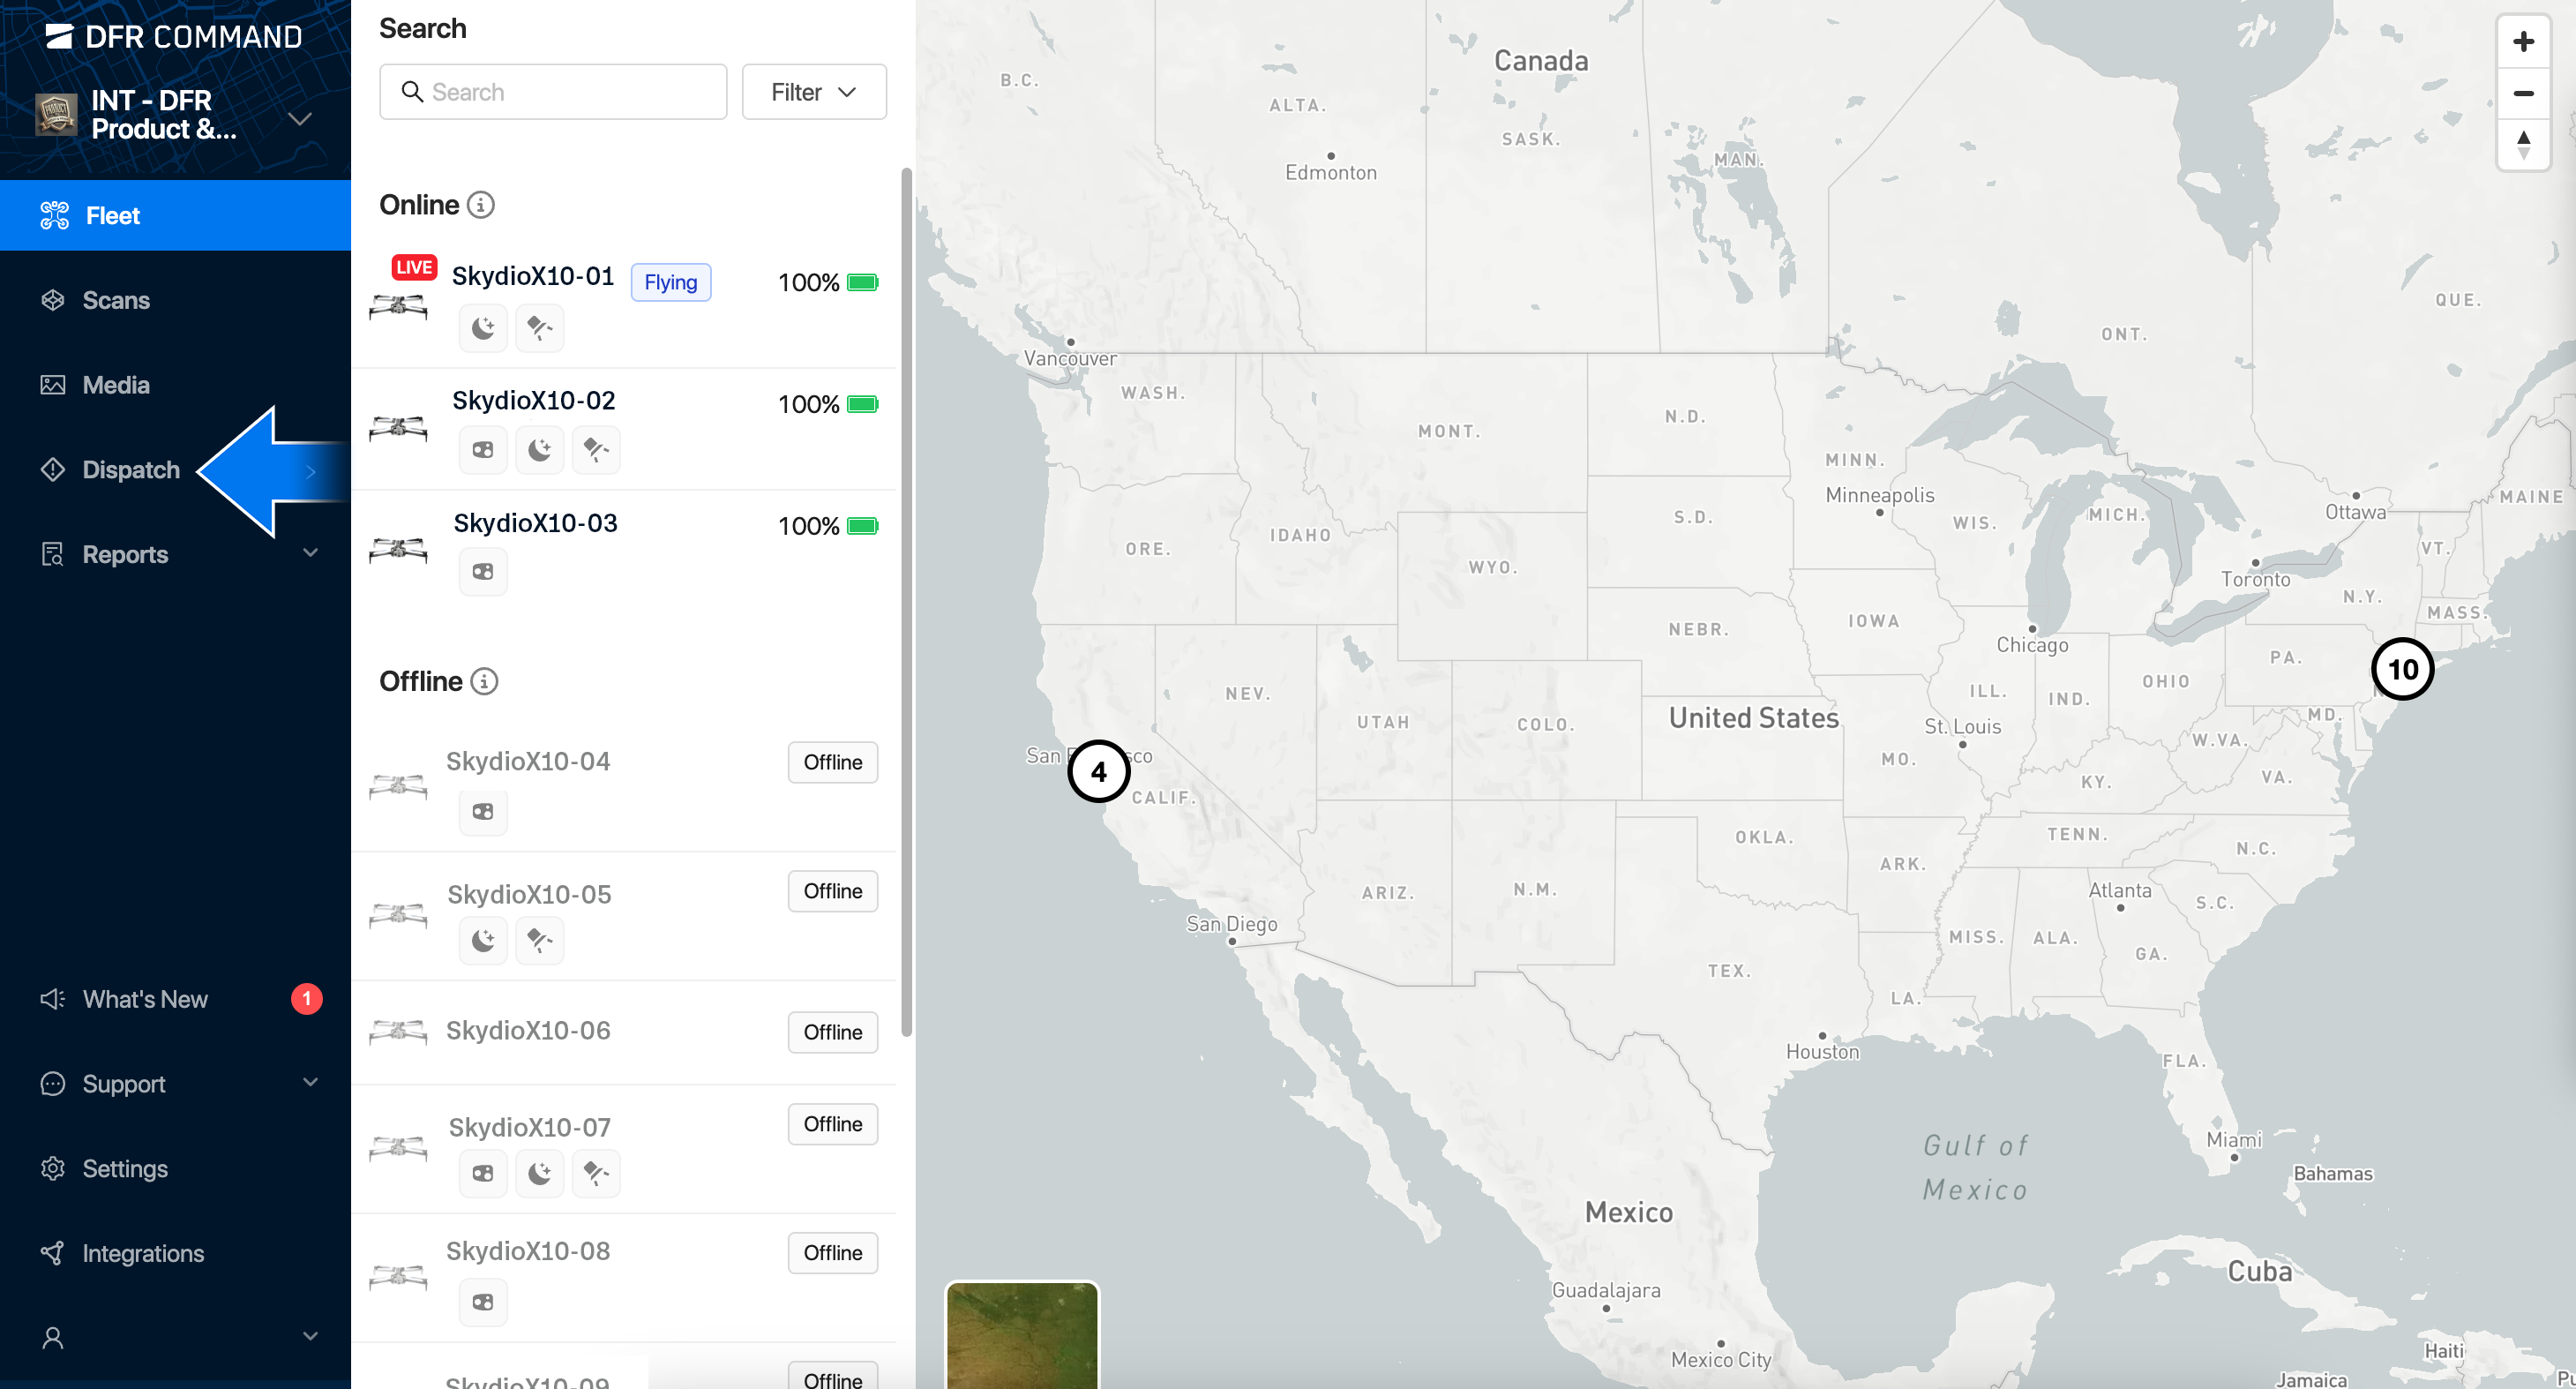Click the Flying status tag

pos(671,283)
